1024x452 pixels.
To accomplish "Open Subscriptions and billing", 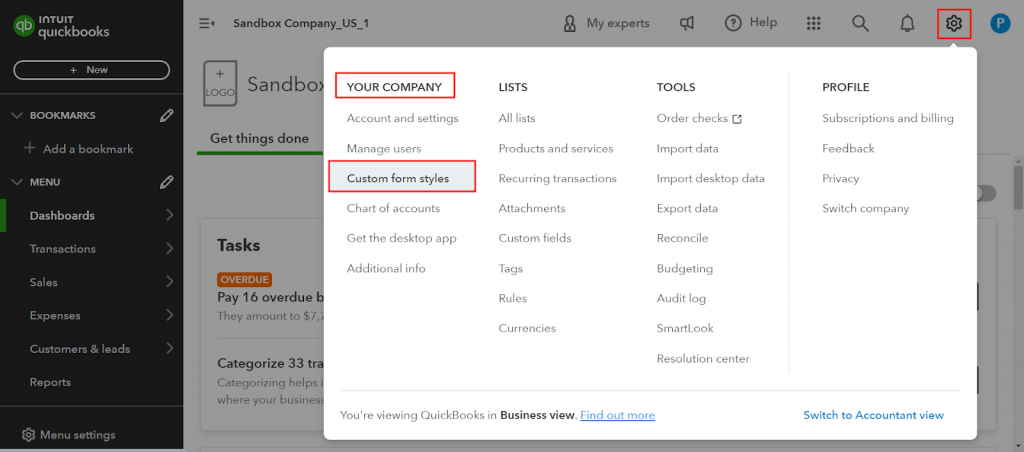I will pyautogui.click(x=888, y=118).
